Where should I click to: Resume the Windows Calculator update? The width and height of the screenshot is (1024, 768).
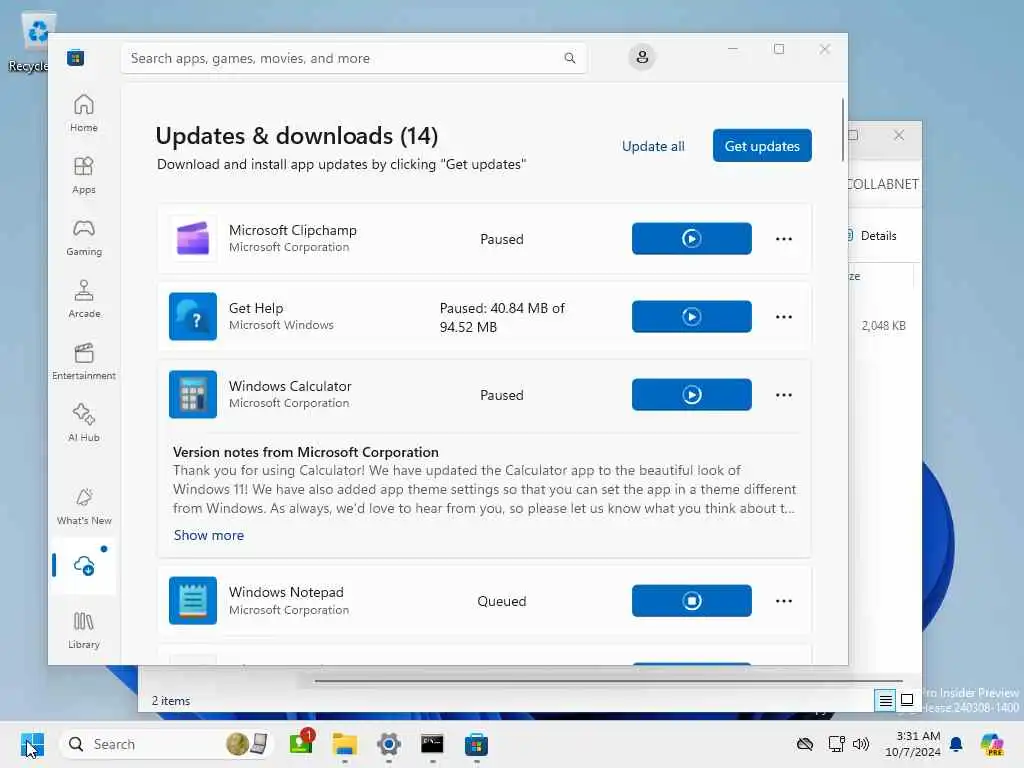[x=692, y=394]
